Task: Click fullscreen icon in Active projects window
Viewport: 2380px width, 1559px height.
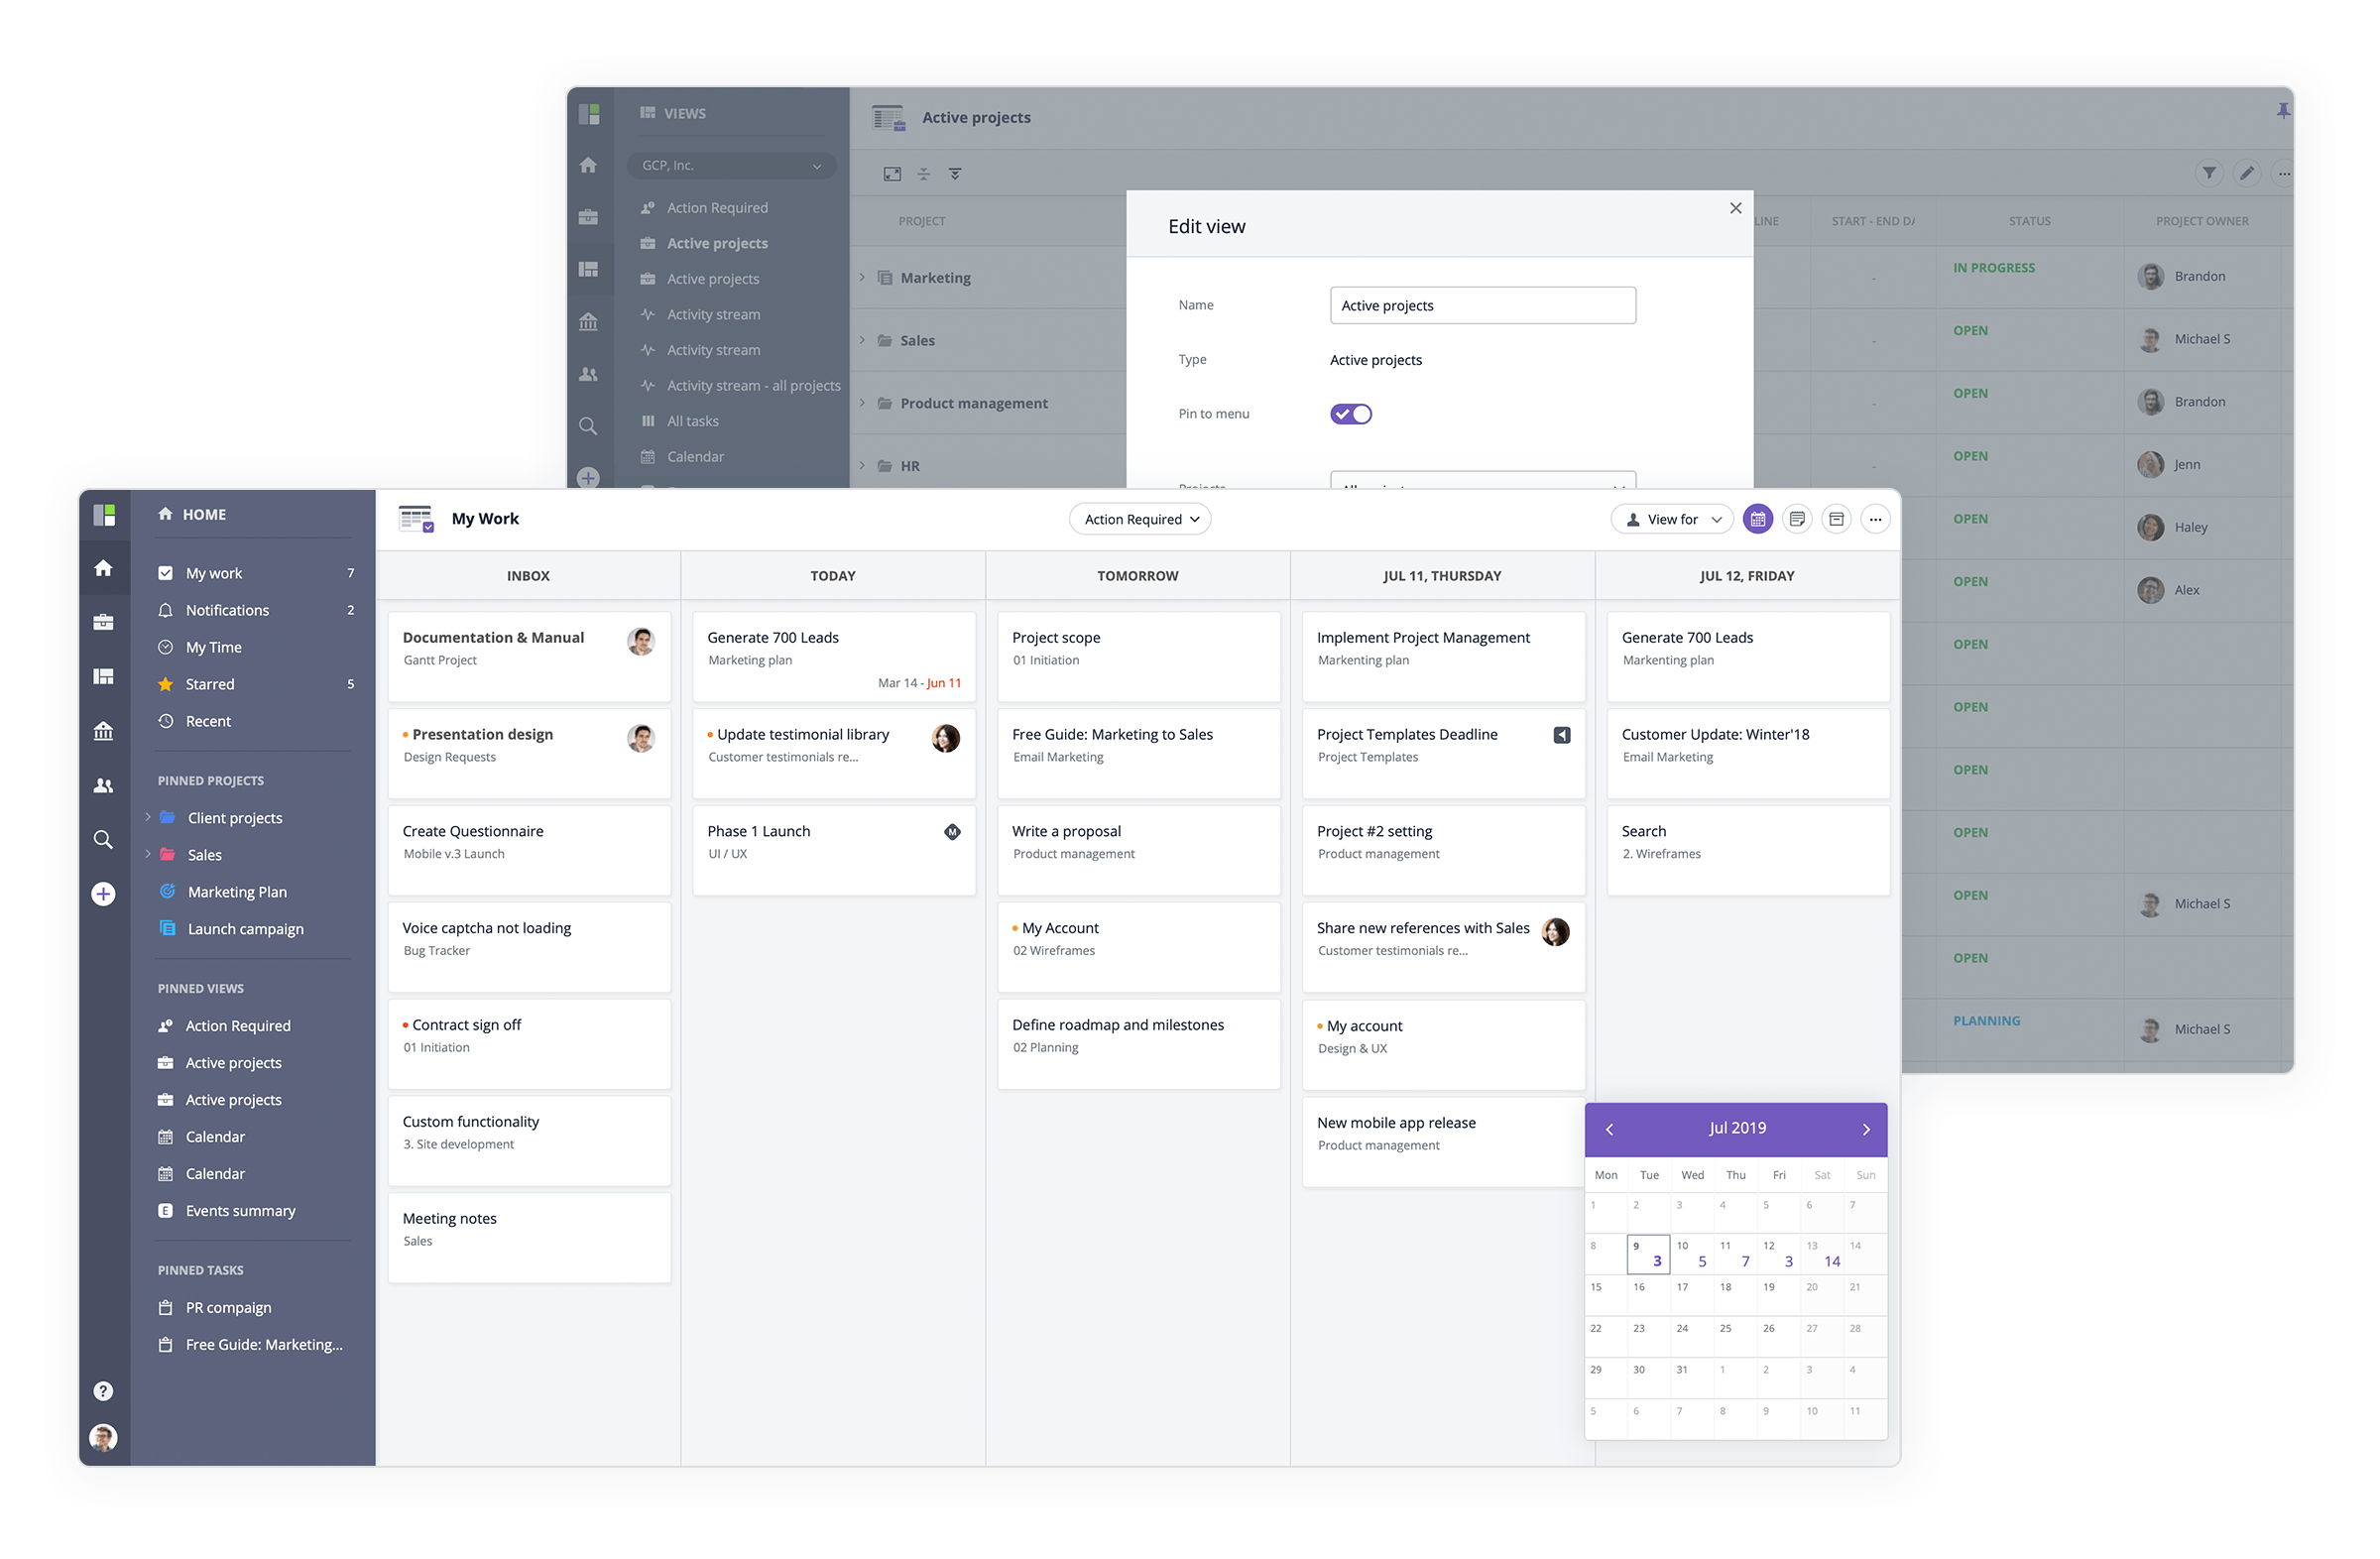Action: 892,174
